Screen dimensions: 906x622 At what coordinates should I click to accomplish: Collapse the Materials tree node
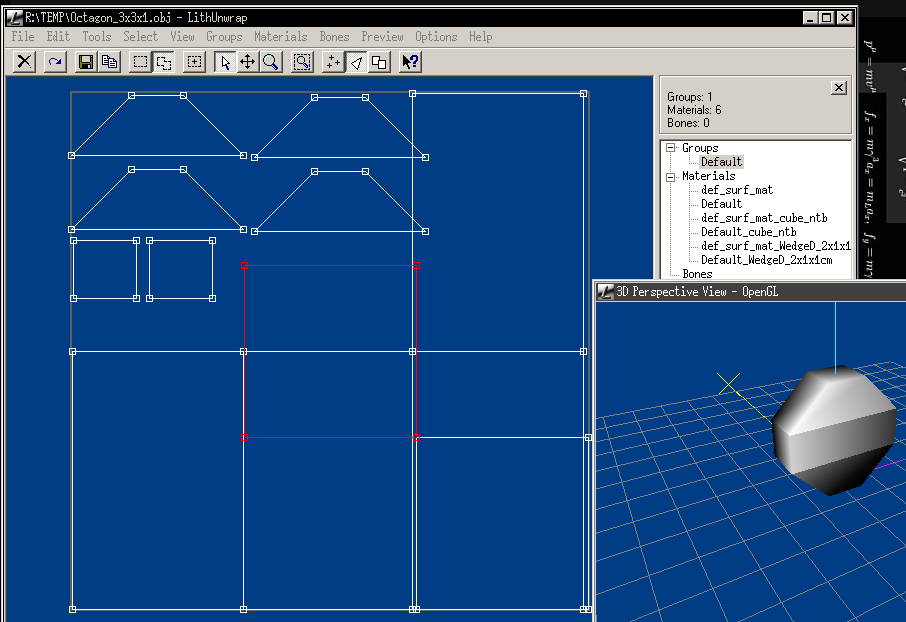(x=670, y=176)
